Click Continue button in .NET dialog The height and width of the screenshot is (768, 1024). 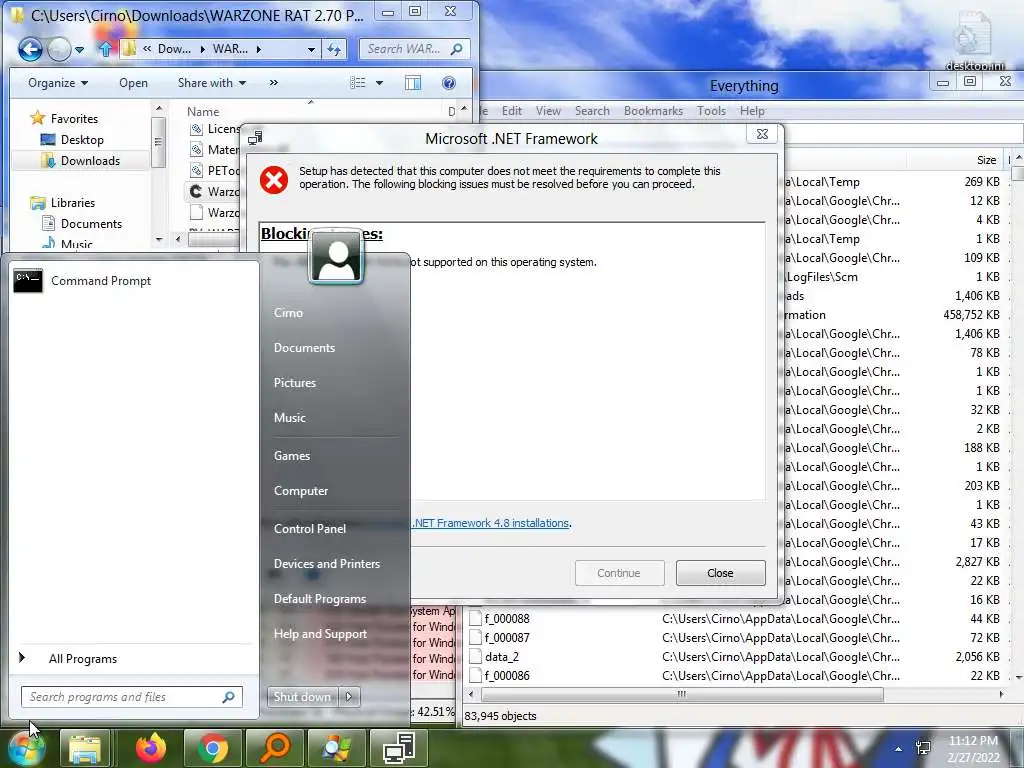coord(619,573)
